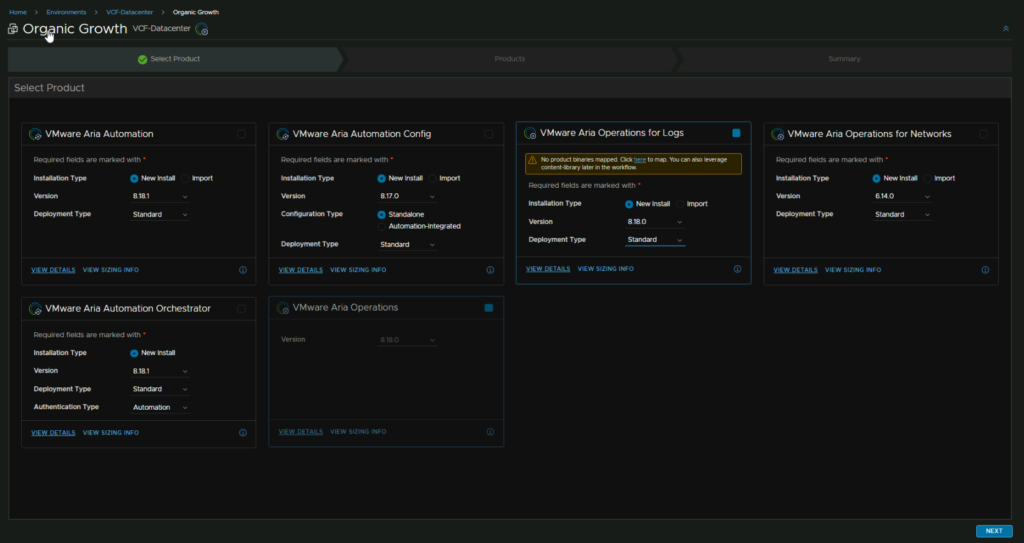Select Import radio for VMware Aria Automation
This screenshot has width=1024, height=543.
(185, 178)
